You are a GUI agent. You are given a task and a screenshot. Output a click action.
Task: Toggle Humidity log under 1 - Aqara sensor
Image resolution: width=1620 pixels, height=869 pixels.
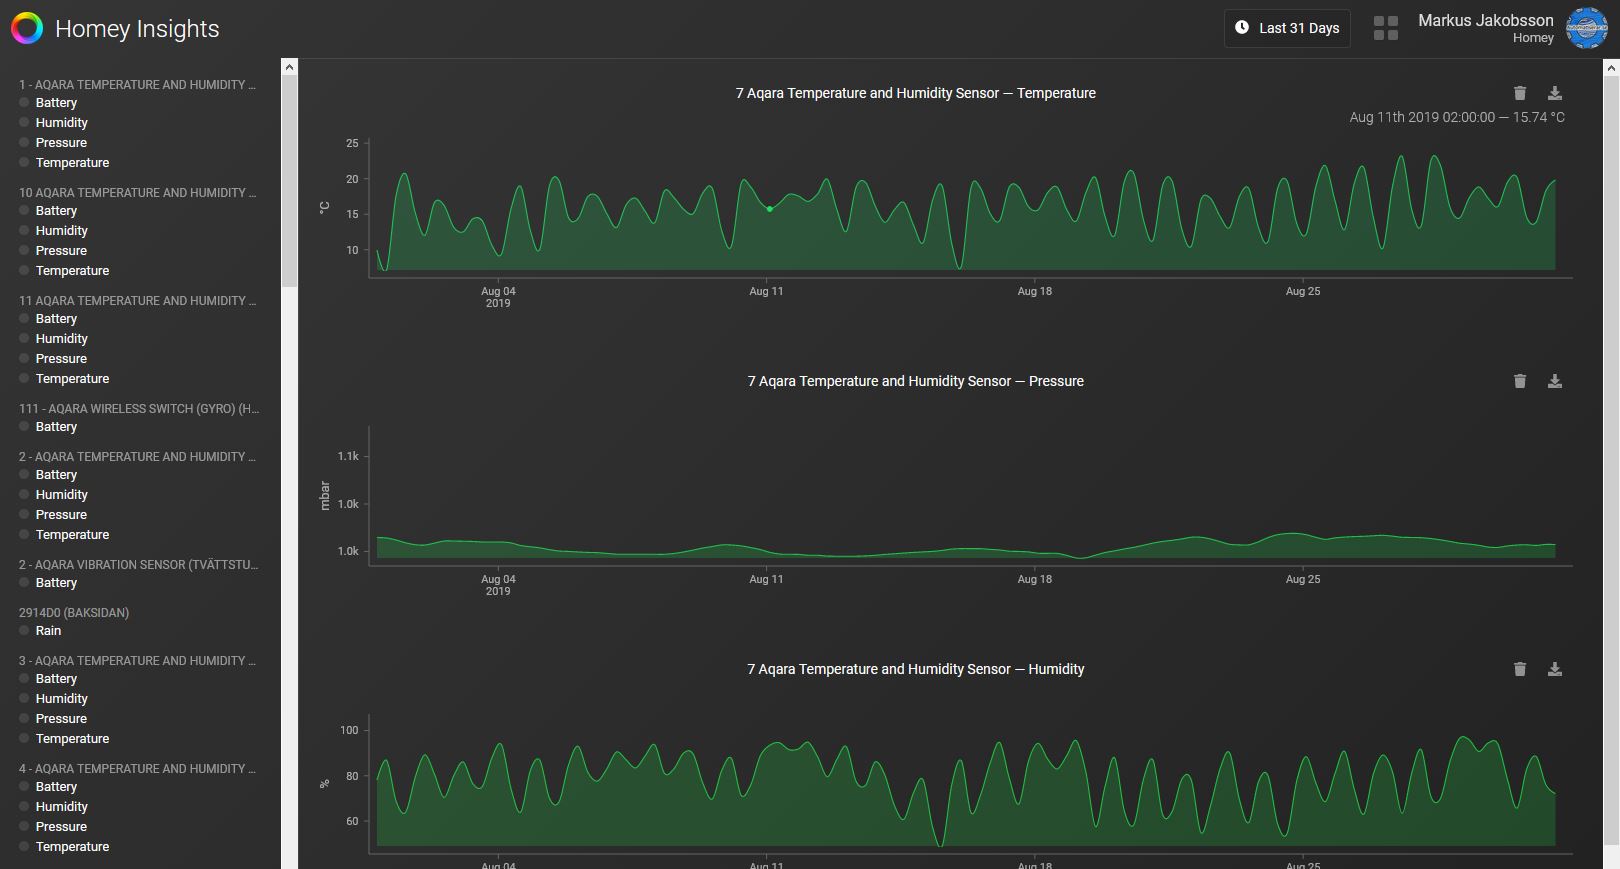pyautogui.click(x=53, y=123)
